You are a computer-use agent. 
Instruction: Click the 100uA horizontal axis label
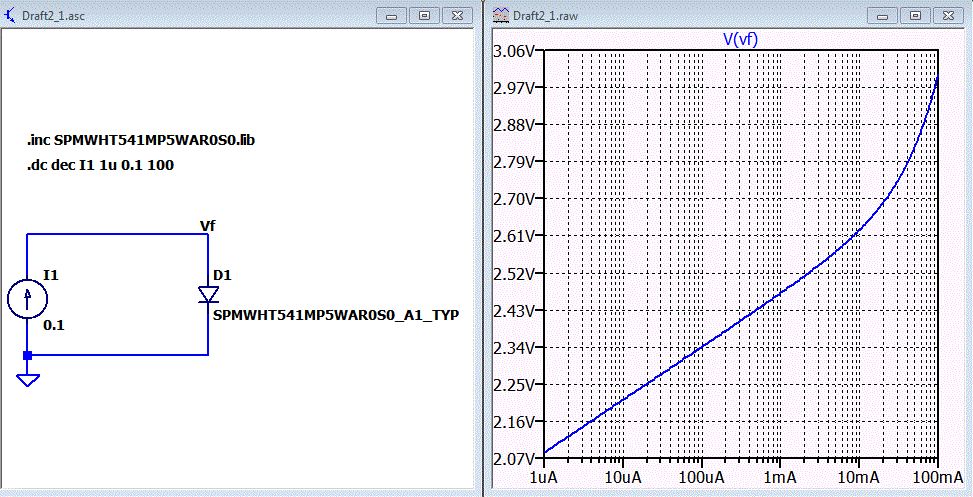pyautogui.click(x=701, y=477)
